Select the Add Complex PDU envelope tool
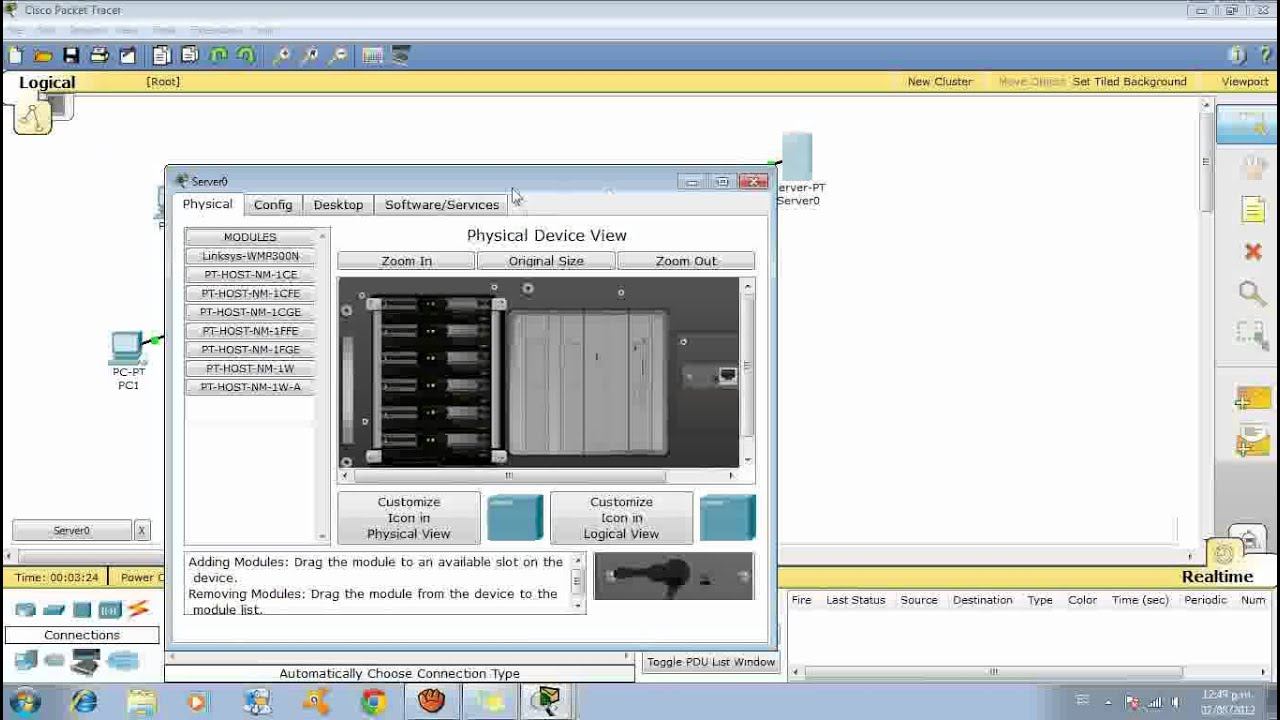 pyautogui.click(x=1252, y=441)
